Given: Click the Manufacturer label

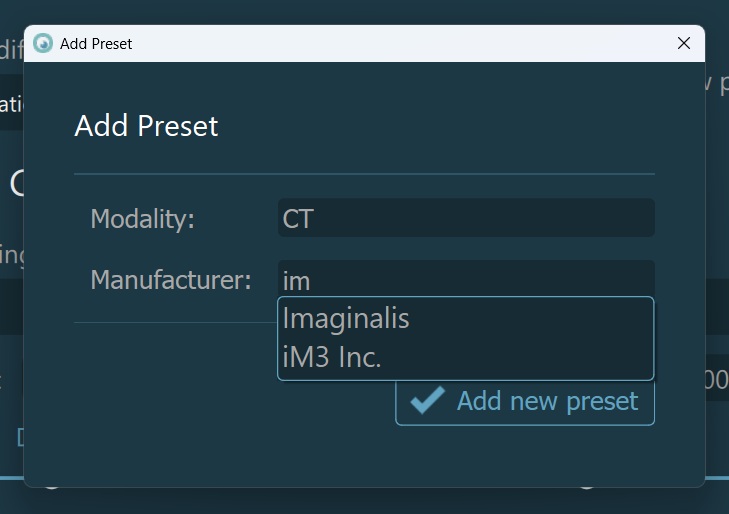Looking at the screenshot, I should (171, 280).
